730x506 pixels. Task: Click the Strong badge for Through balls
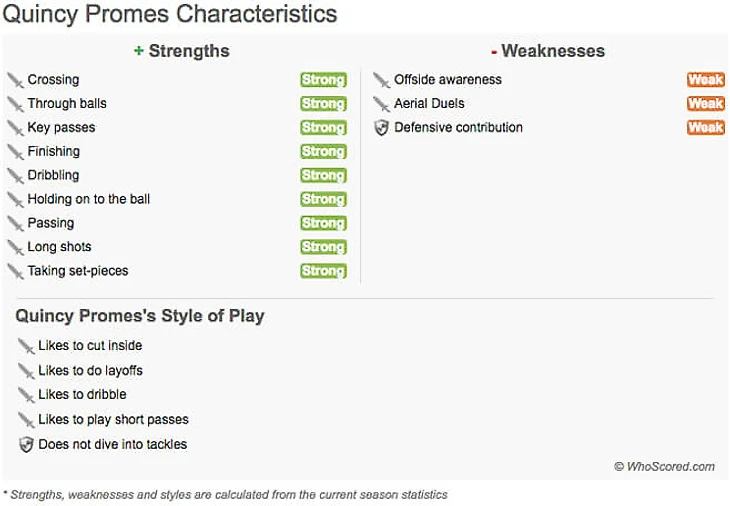pyautogui.click(x=323, y=104)
